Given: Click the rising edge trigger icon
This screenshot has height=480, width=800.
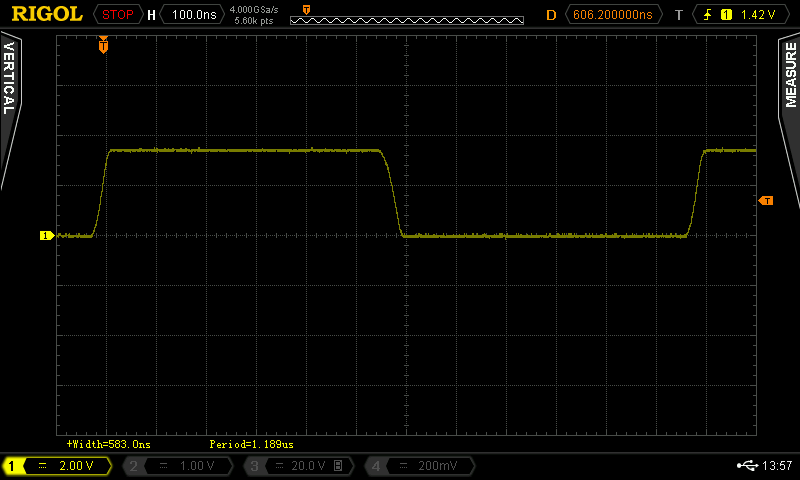Looking at the screenshot, I should [x=710, y=15].
